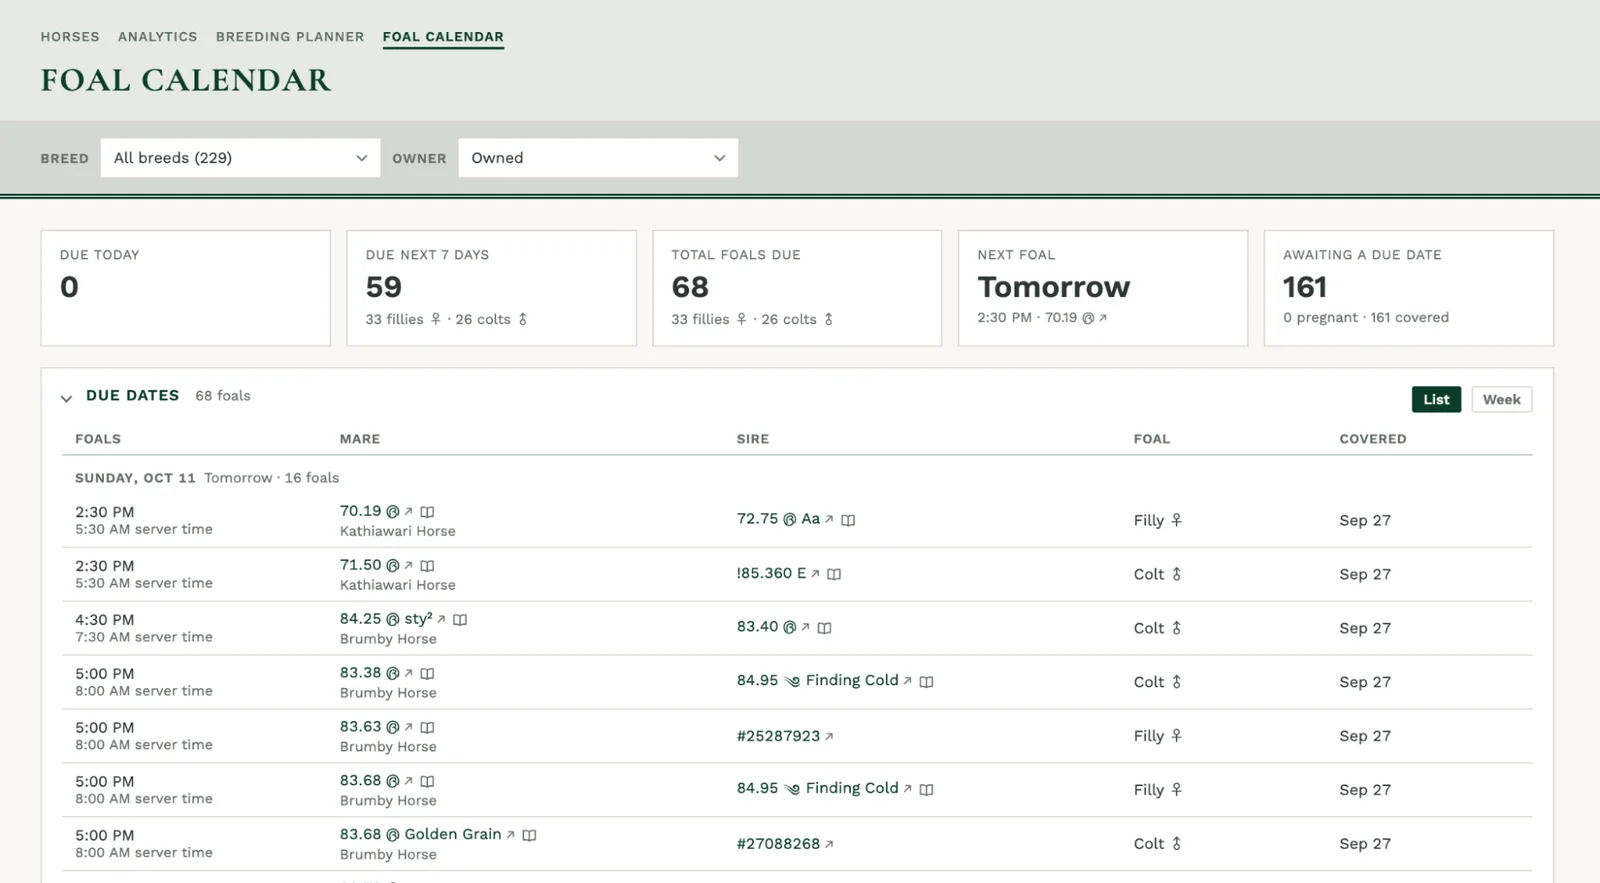The width and height of the screenshot is (1600, 883).
Task: Open sire link !85.360 E
Action: [x=778, y=573]
